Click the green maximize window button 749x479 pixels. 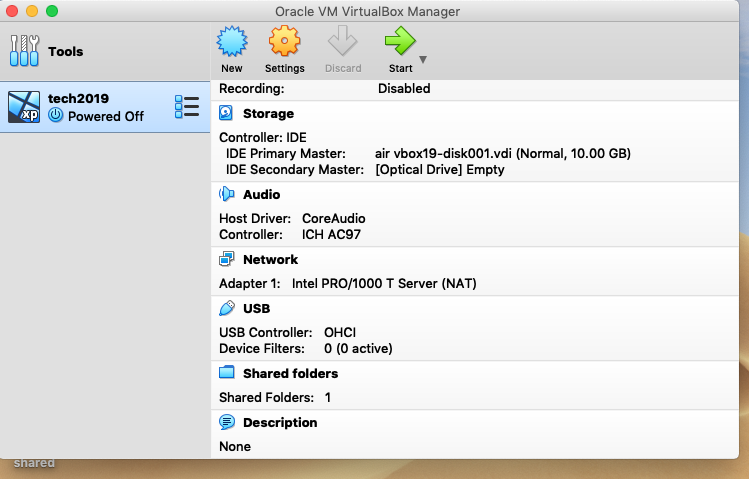tap(52, 11)
